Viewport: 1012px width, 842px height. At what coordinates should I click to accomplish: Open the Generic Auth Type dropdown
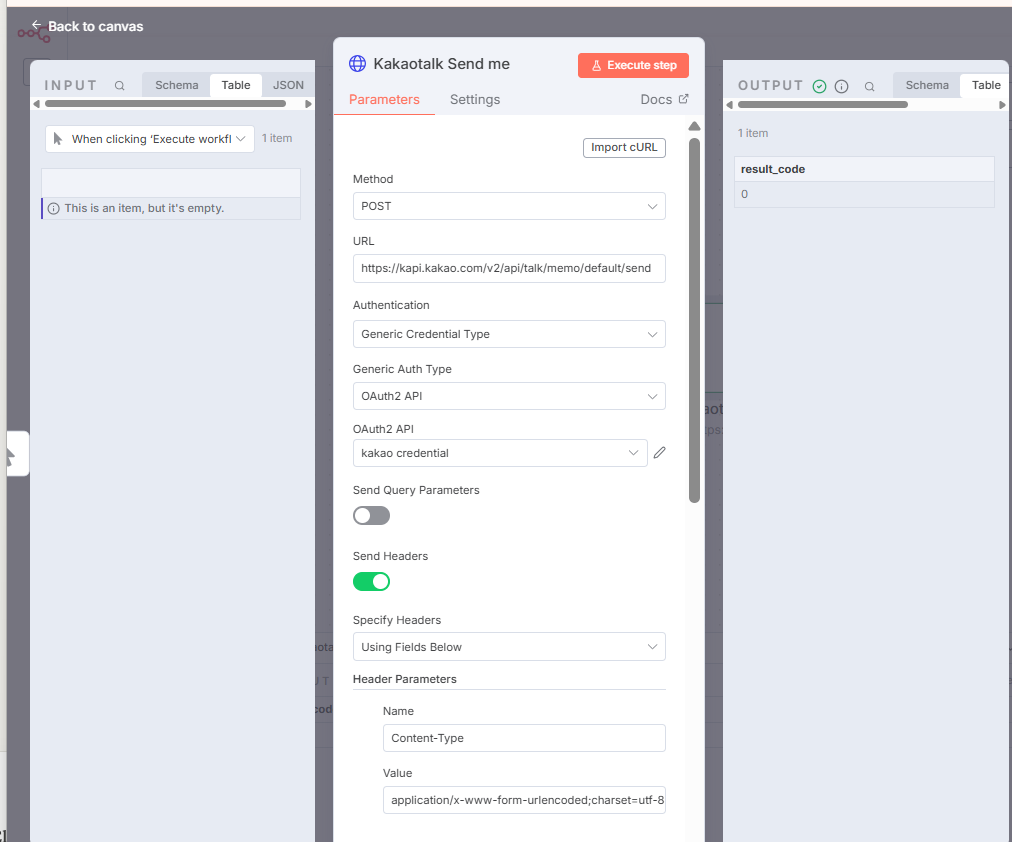coord(509,396)
